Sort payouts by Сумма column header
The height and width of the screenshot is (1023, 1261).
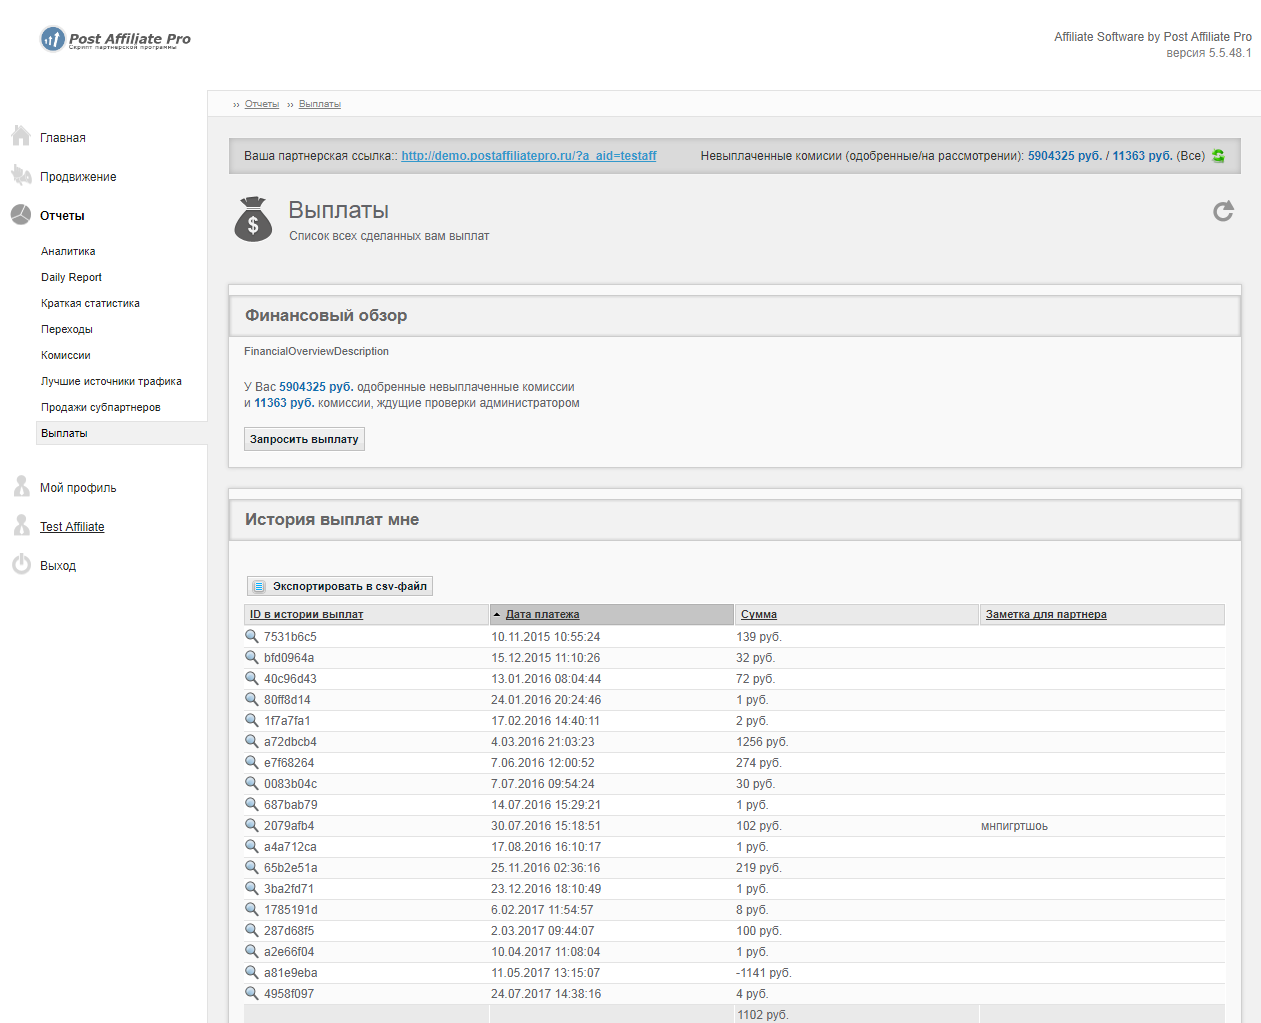(x=758, y=615)
